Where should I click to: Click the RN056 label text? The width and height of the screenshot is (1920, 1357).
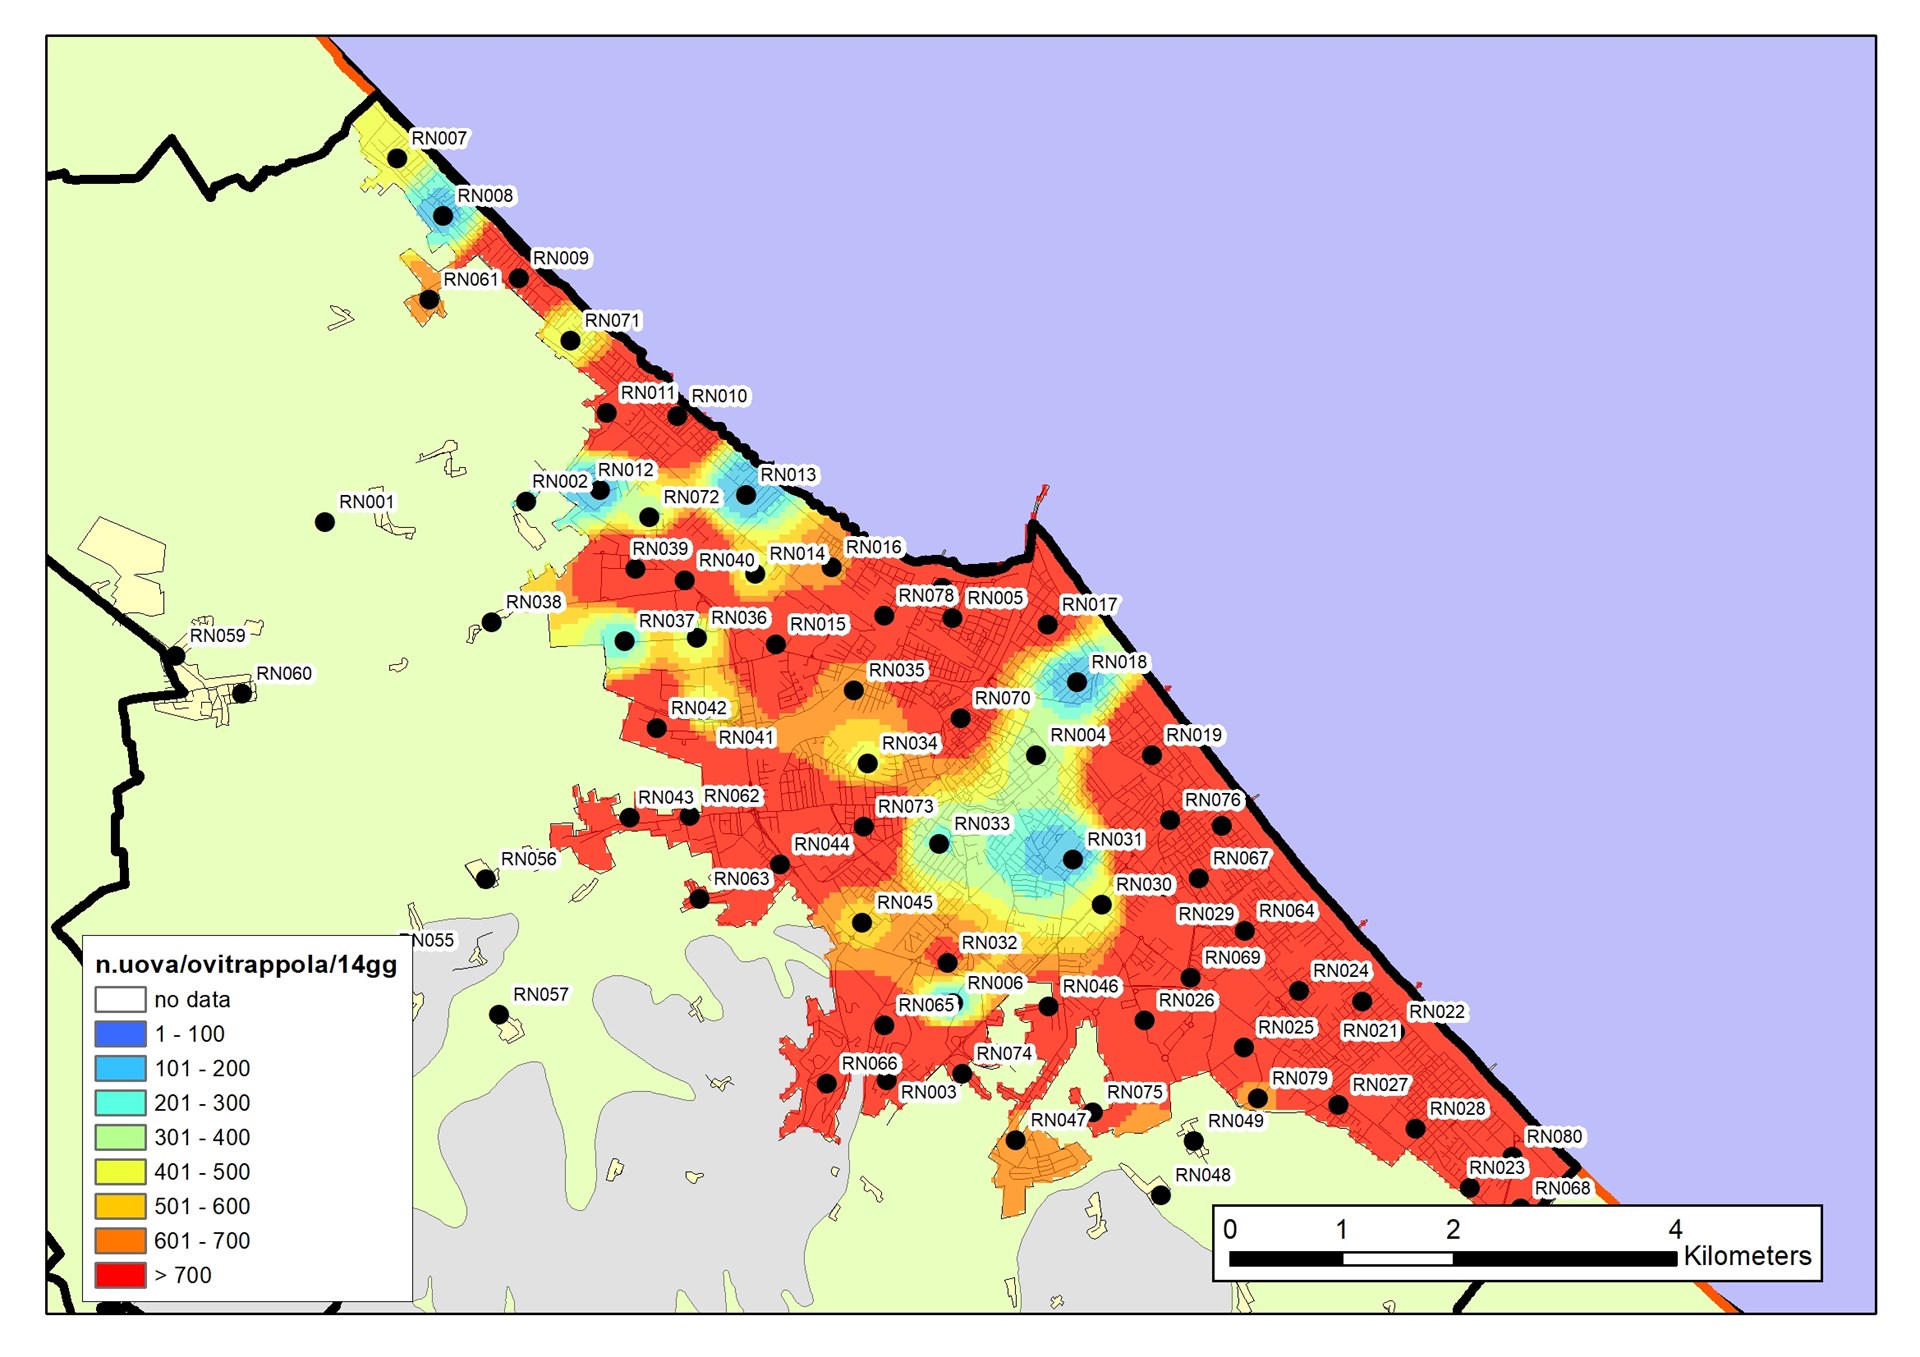pyautogui.click(x=529, y=859)
